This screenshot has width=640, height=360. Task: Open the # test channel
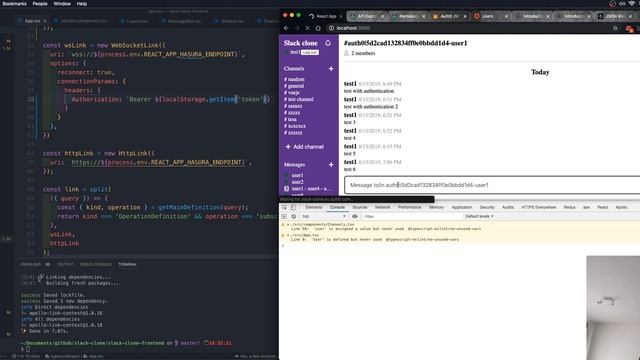tap(299, 99)
